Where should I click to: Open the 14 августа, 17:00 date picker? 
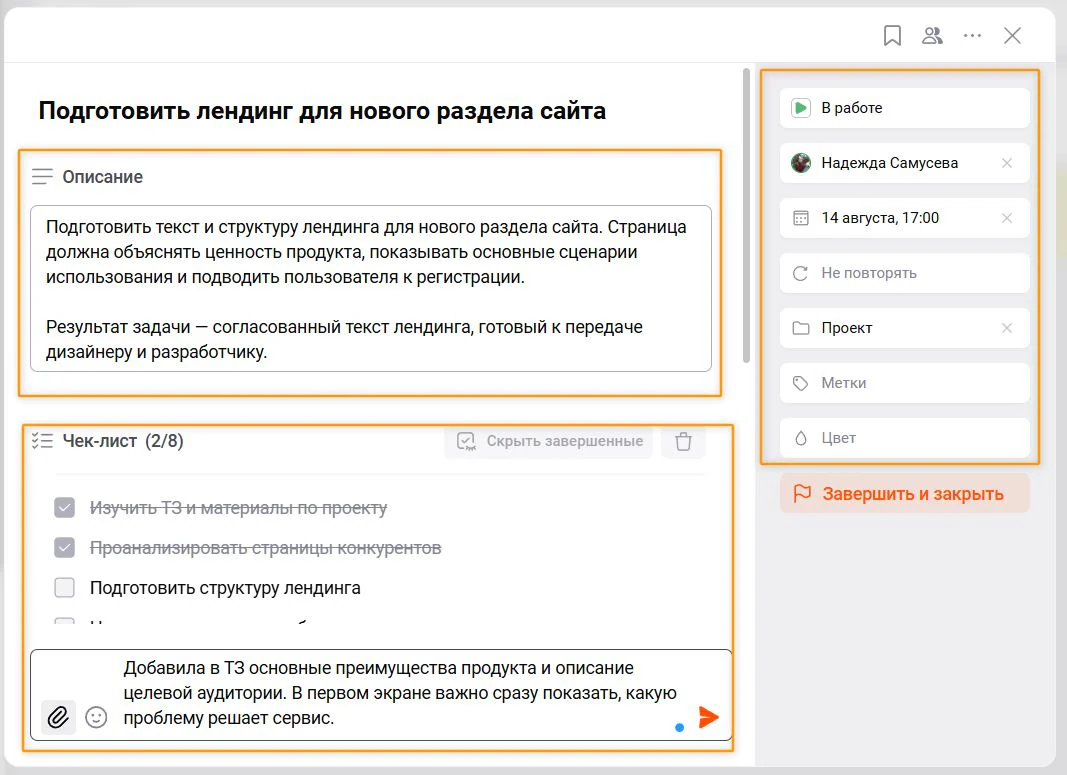[x=904, y=218]
